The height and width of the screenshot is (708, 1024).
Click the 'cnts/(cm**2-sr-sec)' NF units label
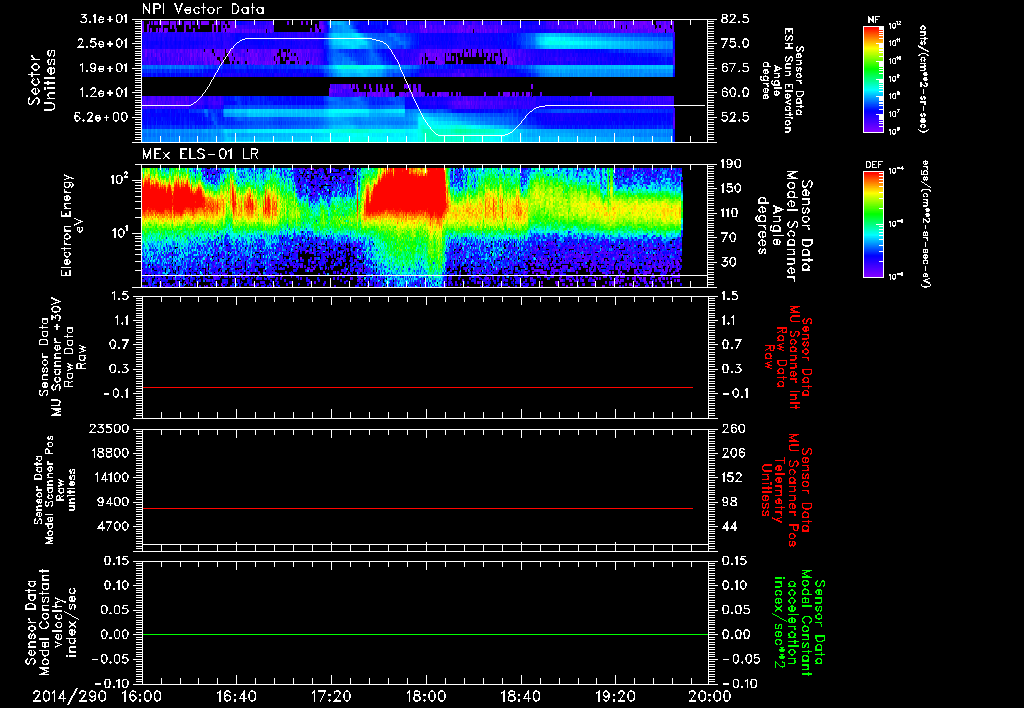923,79
